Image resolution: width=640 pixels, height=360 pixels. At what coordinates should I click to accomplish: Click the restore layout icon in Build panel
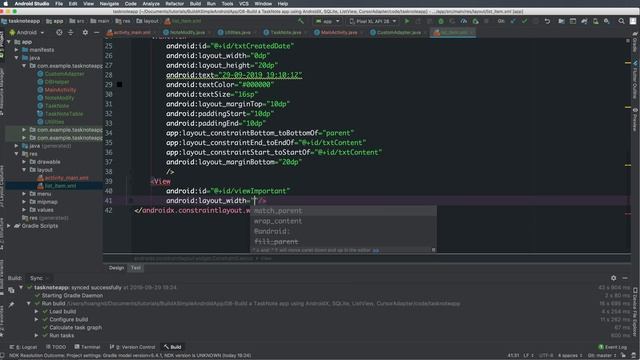pyautogui.click(x=11, y=290)
